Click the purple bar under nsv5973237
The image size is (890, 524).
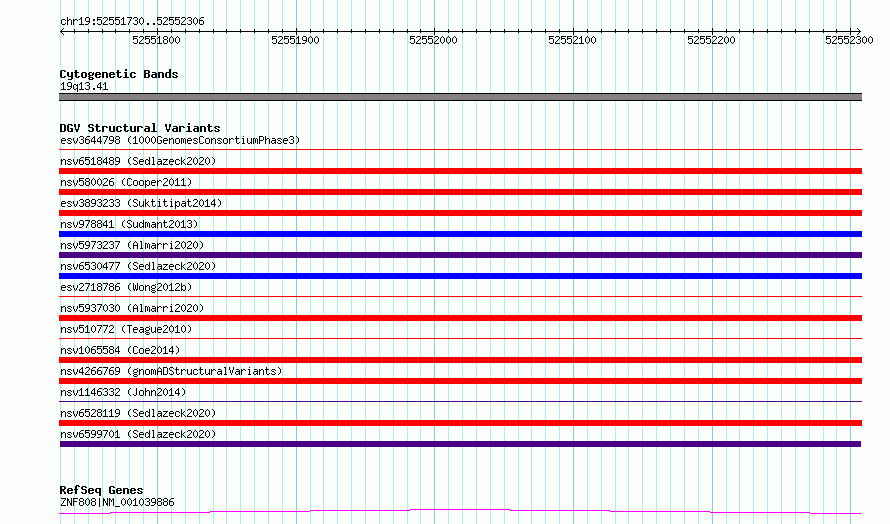point(460,255)
